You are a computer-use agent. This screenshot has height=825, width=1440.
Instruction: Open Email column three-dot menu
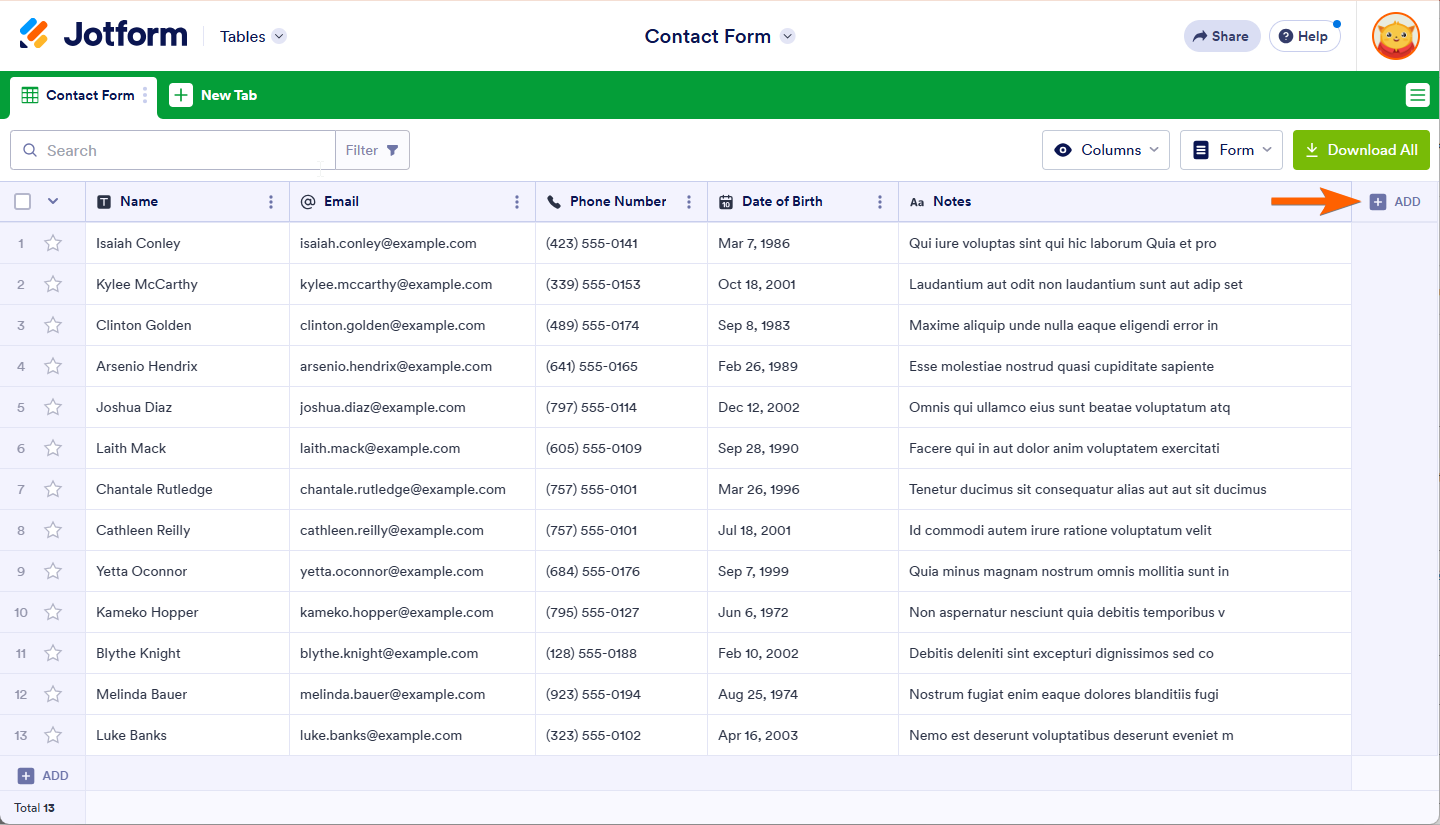pos(517,202)
